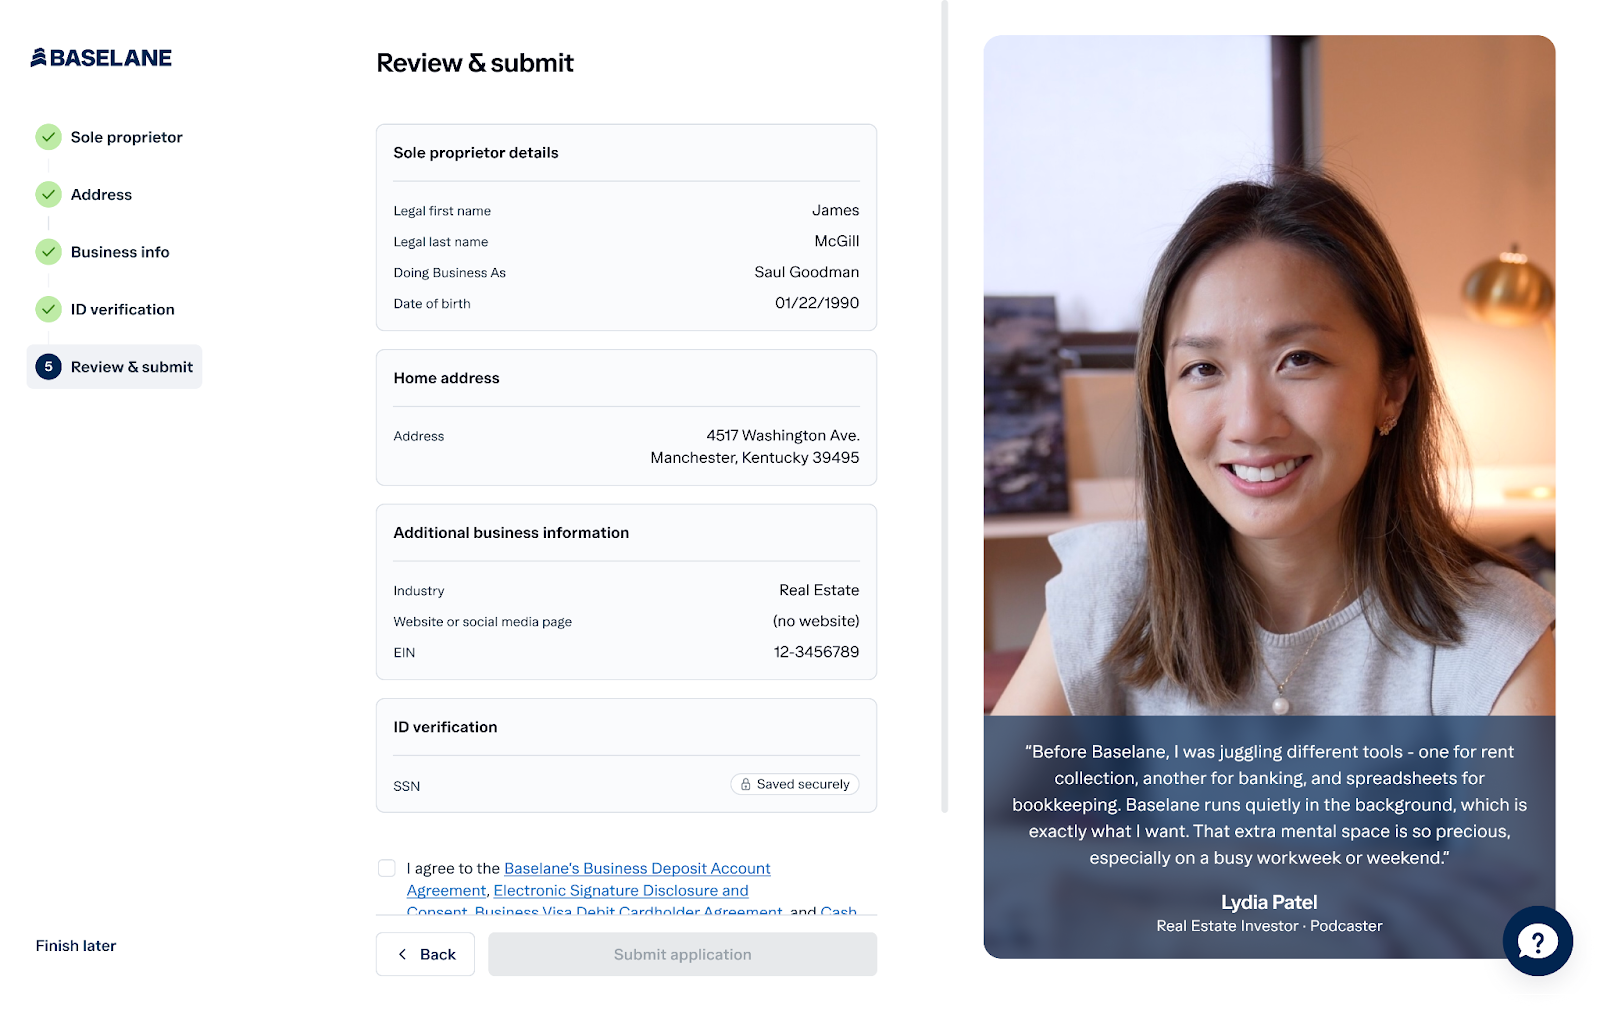Viewport: 1600px width, 1012px height.
Task: Click the ID verification card heading
Action: click(x=445, y=727)
